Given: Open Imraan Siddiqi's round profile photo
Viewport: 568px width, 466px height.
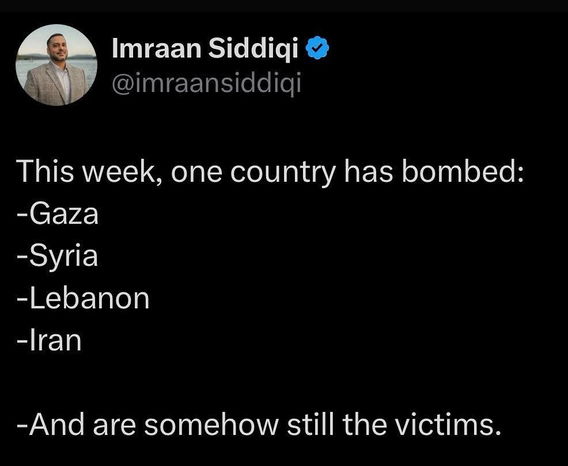Looking at the screenshot, I should point(56,65).
